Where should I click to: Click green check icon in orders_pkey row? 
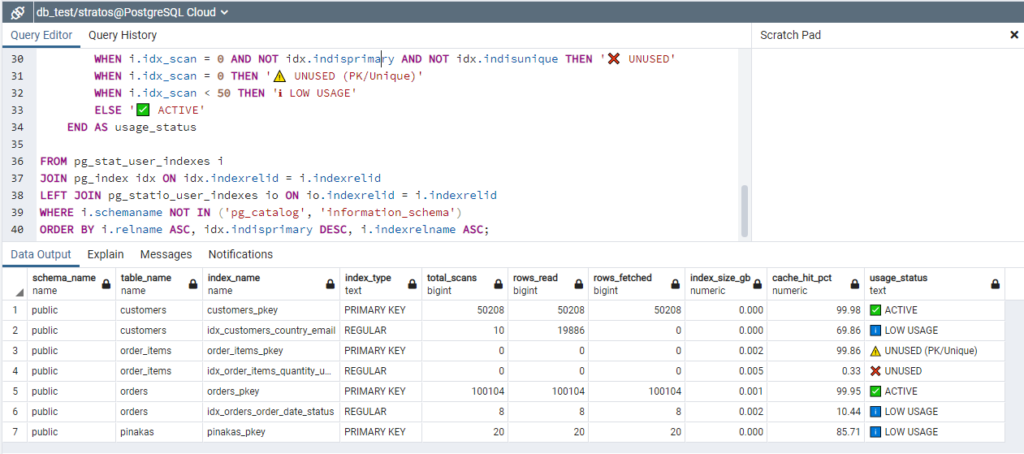876,391
